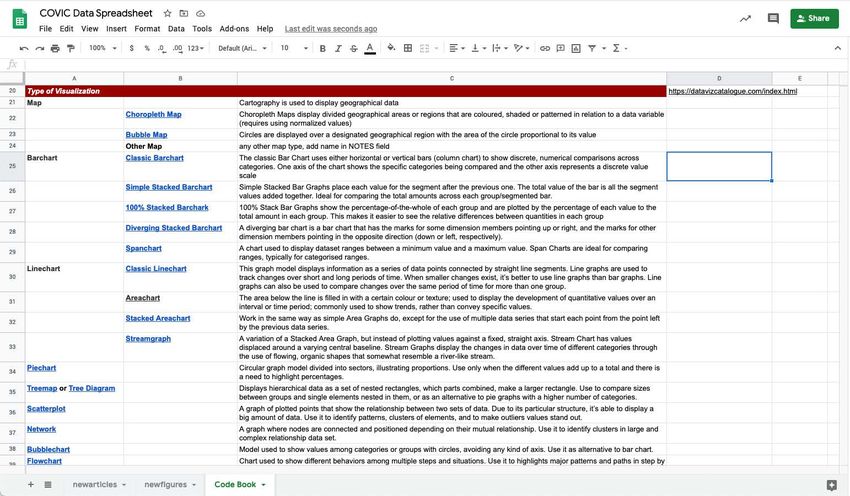Open font family Default dropdown
850x496 pixels.
tap(242, 48)
